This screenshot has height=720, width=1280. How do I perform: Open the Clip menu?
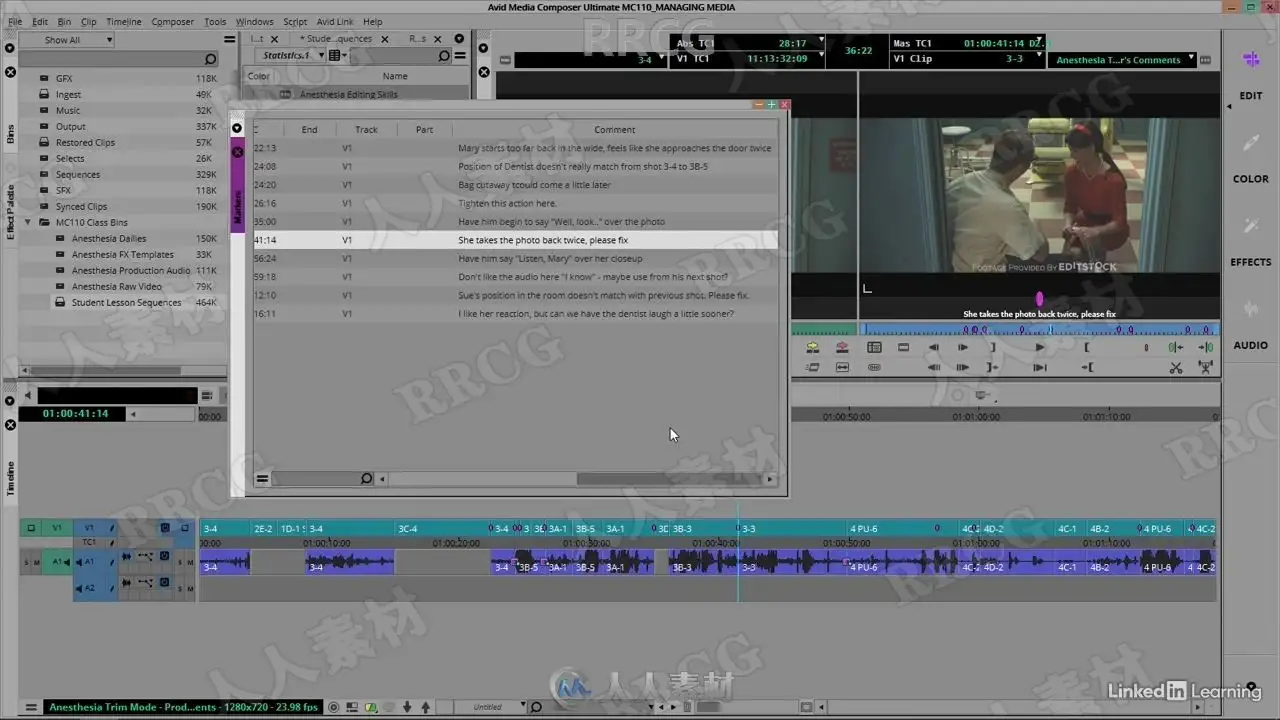point(89,21)
